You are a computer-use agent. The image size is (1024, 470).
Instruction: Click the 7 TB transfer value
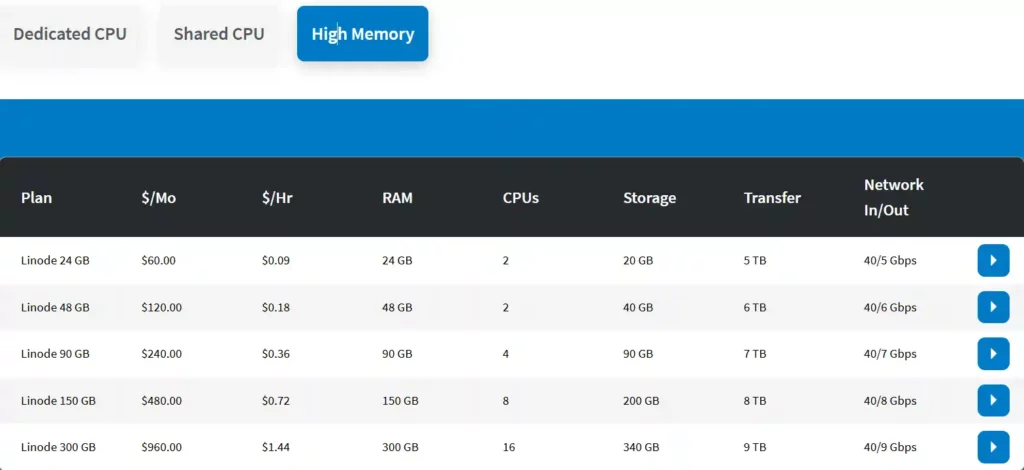pyautogui.click(x=755, y=354)
